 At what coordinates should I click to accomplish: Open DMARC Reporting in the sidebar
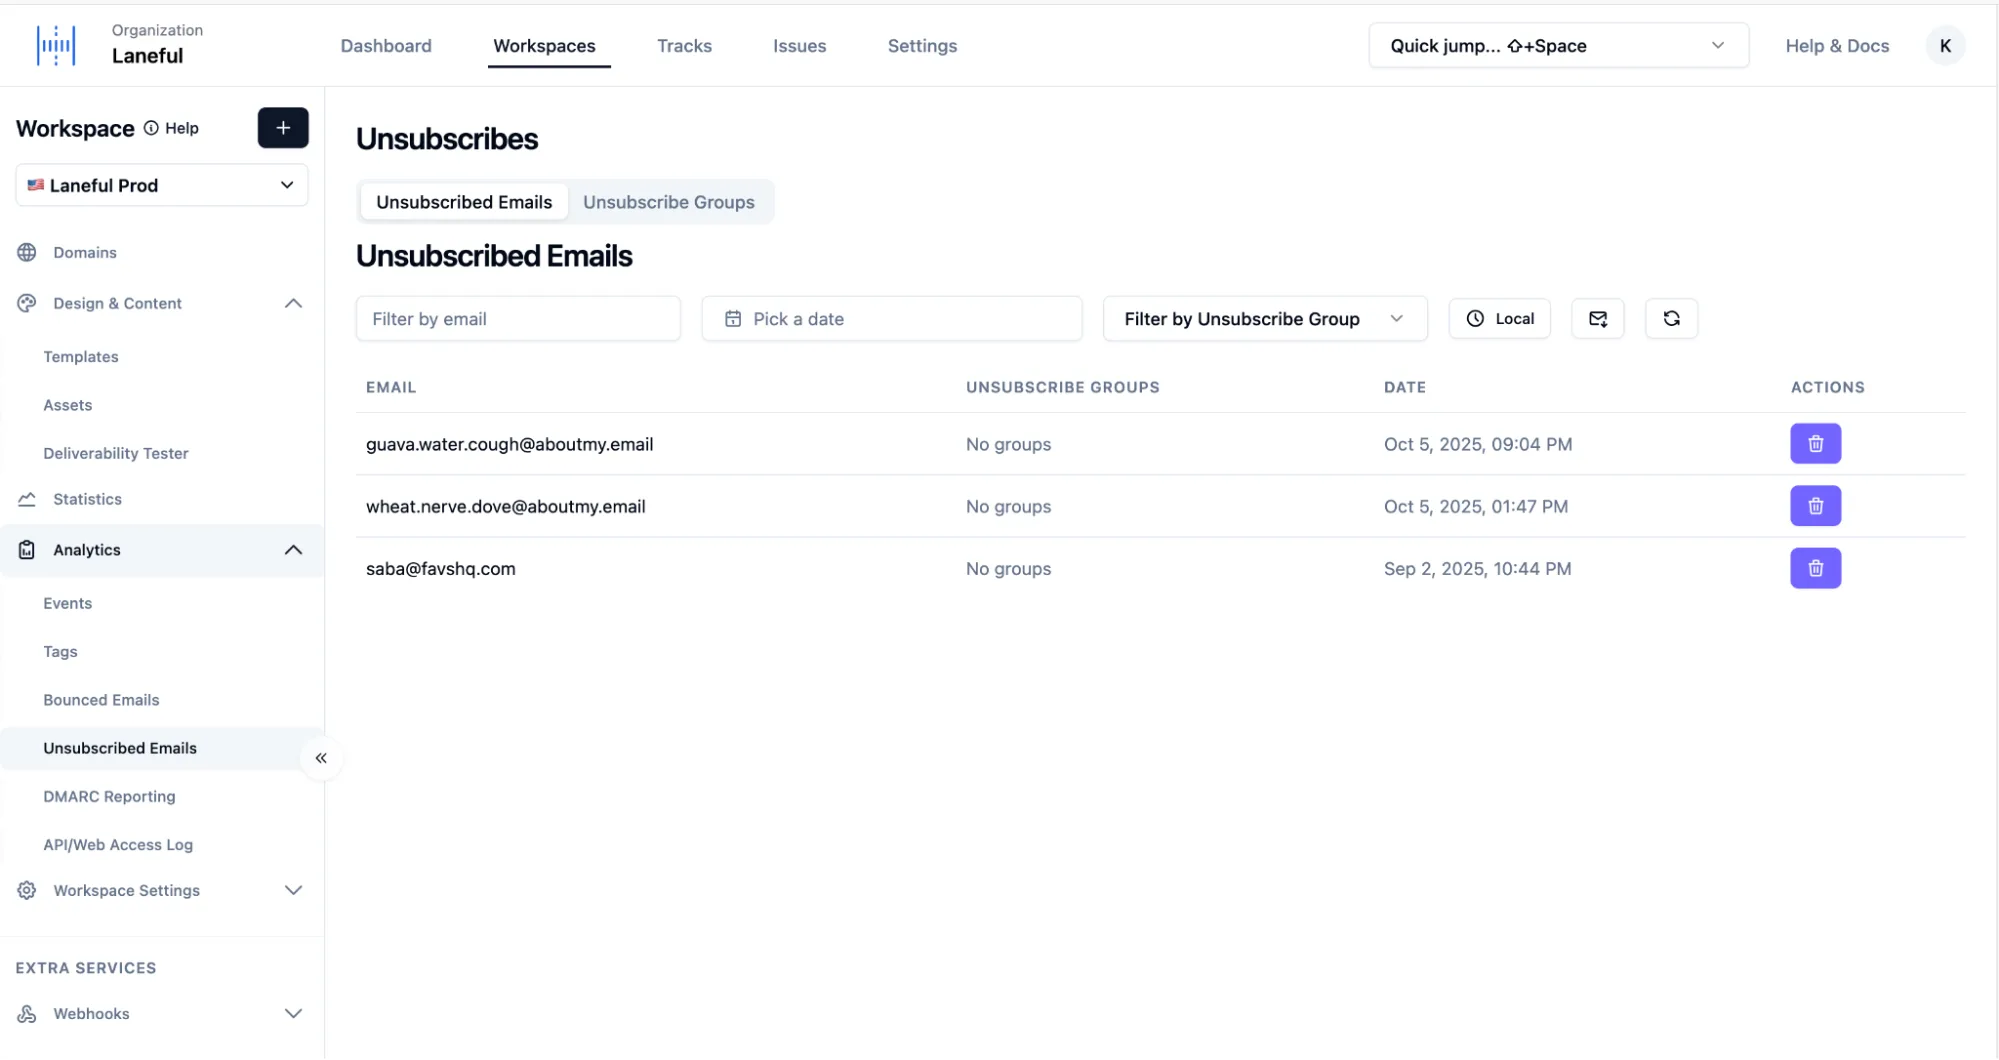109,796
